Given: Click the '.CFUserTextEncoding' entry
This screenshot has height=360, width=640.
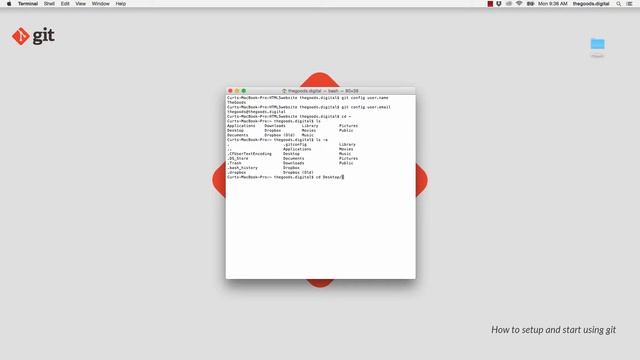Looking at the screenshot, I should coord(249,154).
